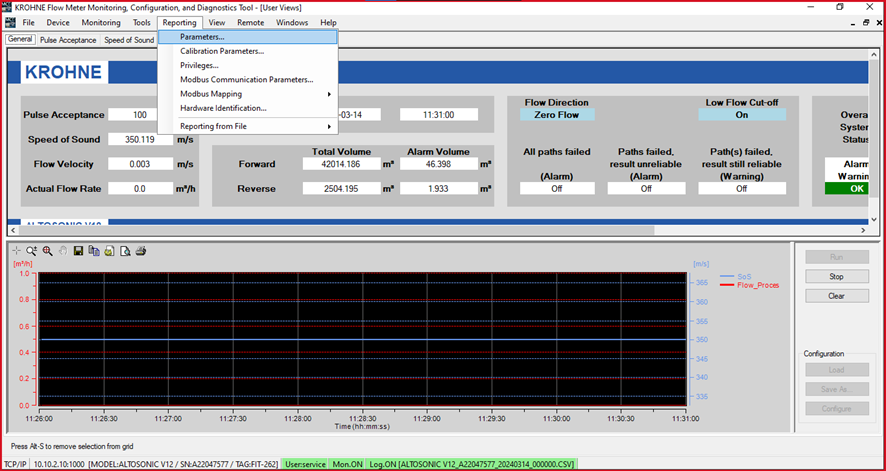
Task: Open the View menu
Action: click(217, 23)
